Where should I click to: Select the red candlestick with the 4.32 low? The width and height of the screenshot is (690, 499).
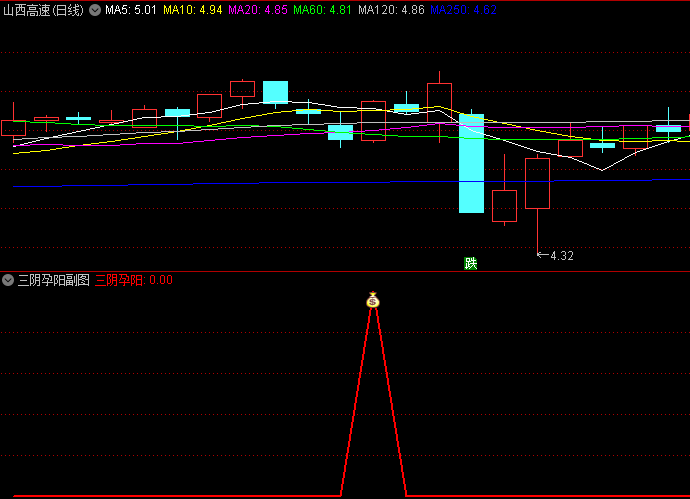537,183
